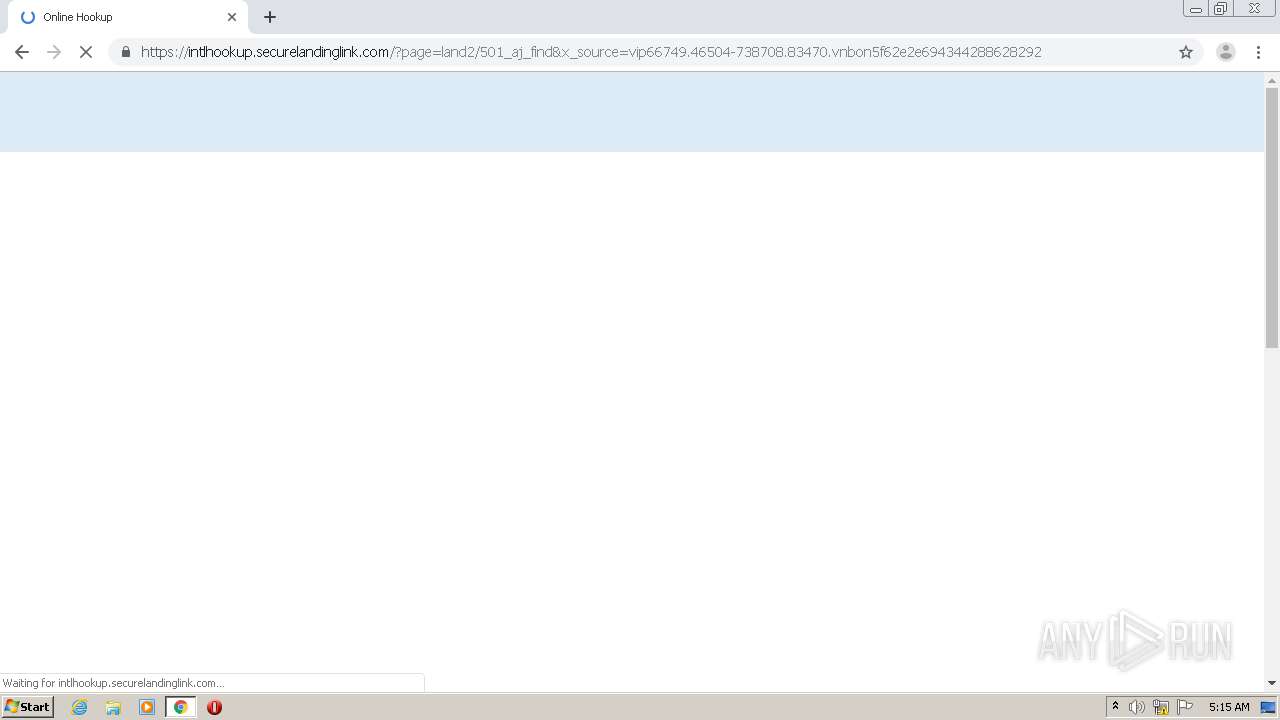The image size is (1280, 720).
Task: Stop loading the page
Action: (86, 52)
